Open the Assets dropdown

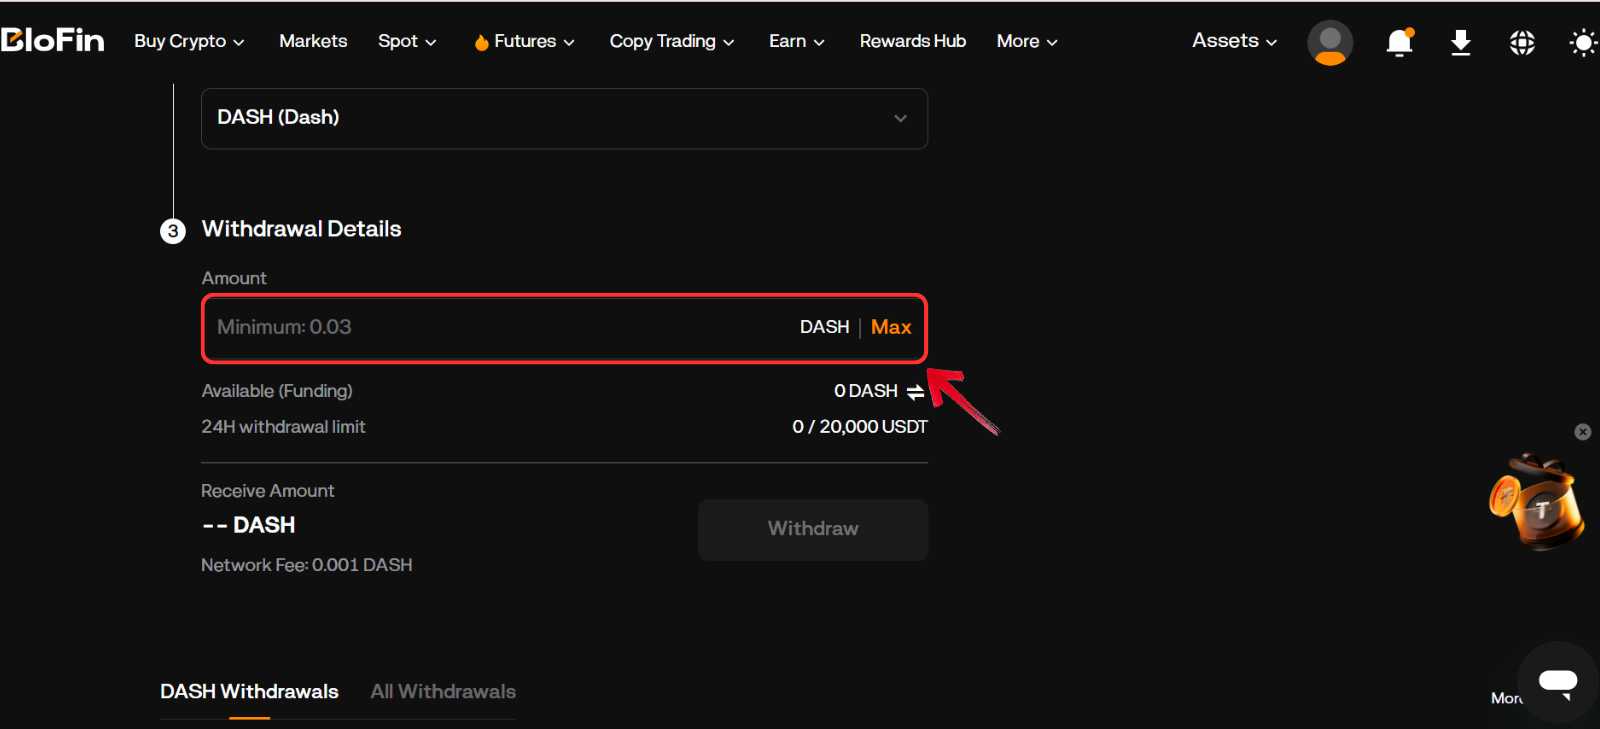[1233, 41]
